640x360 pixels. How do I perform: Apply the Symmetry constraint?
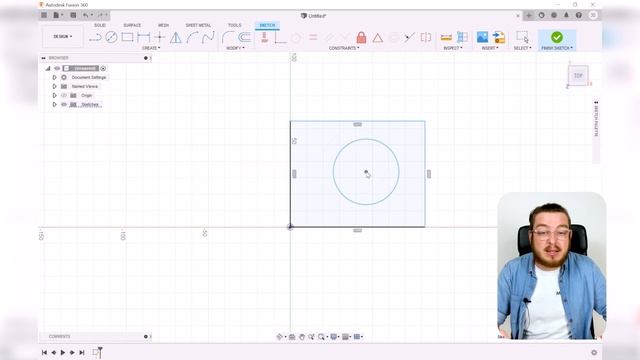[x=426, y=37]
